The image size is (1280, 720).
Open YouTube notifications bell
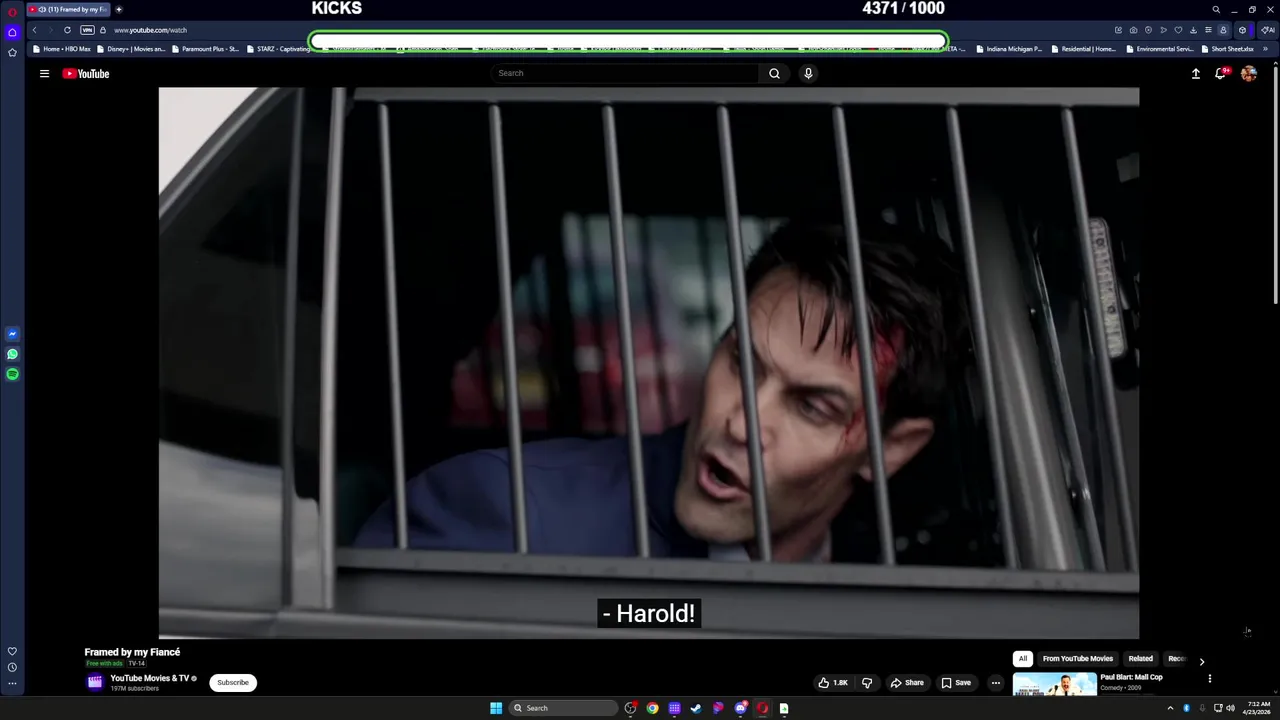1221,73
